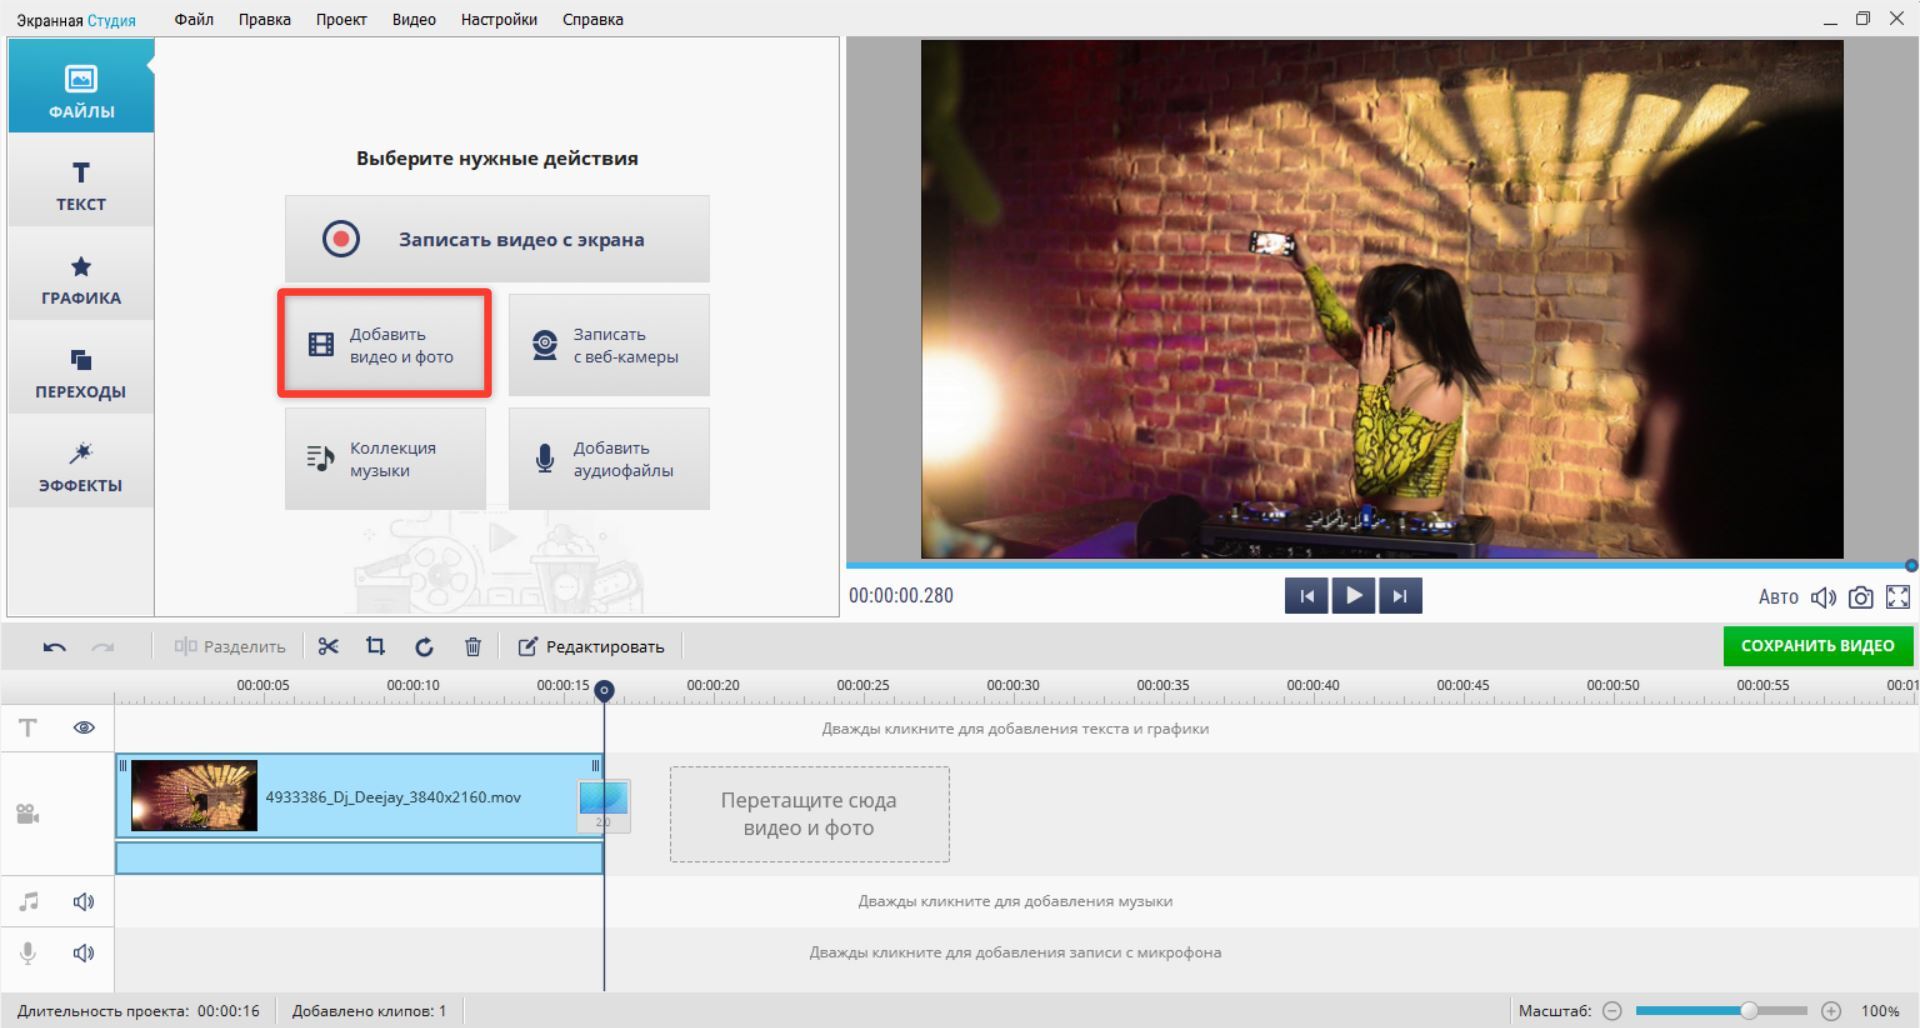The height and width of the screenshot is (1028, 1920).
Task: Click the undo arrow icon
Action: pyautogui.click(x=54, y=647)
